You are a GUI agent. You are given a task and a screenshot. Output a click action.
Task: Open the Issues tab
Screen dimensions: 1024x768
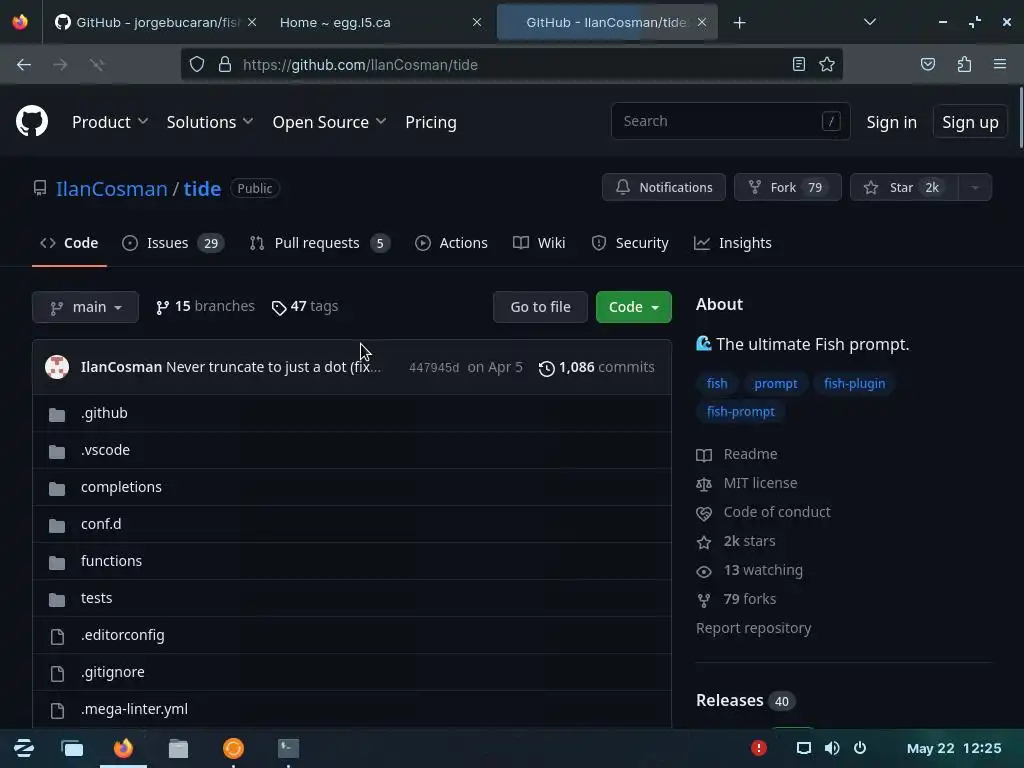click(173, 243)
